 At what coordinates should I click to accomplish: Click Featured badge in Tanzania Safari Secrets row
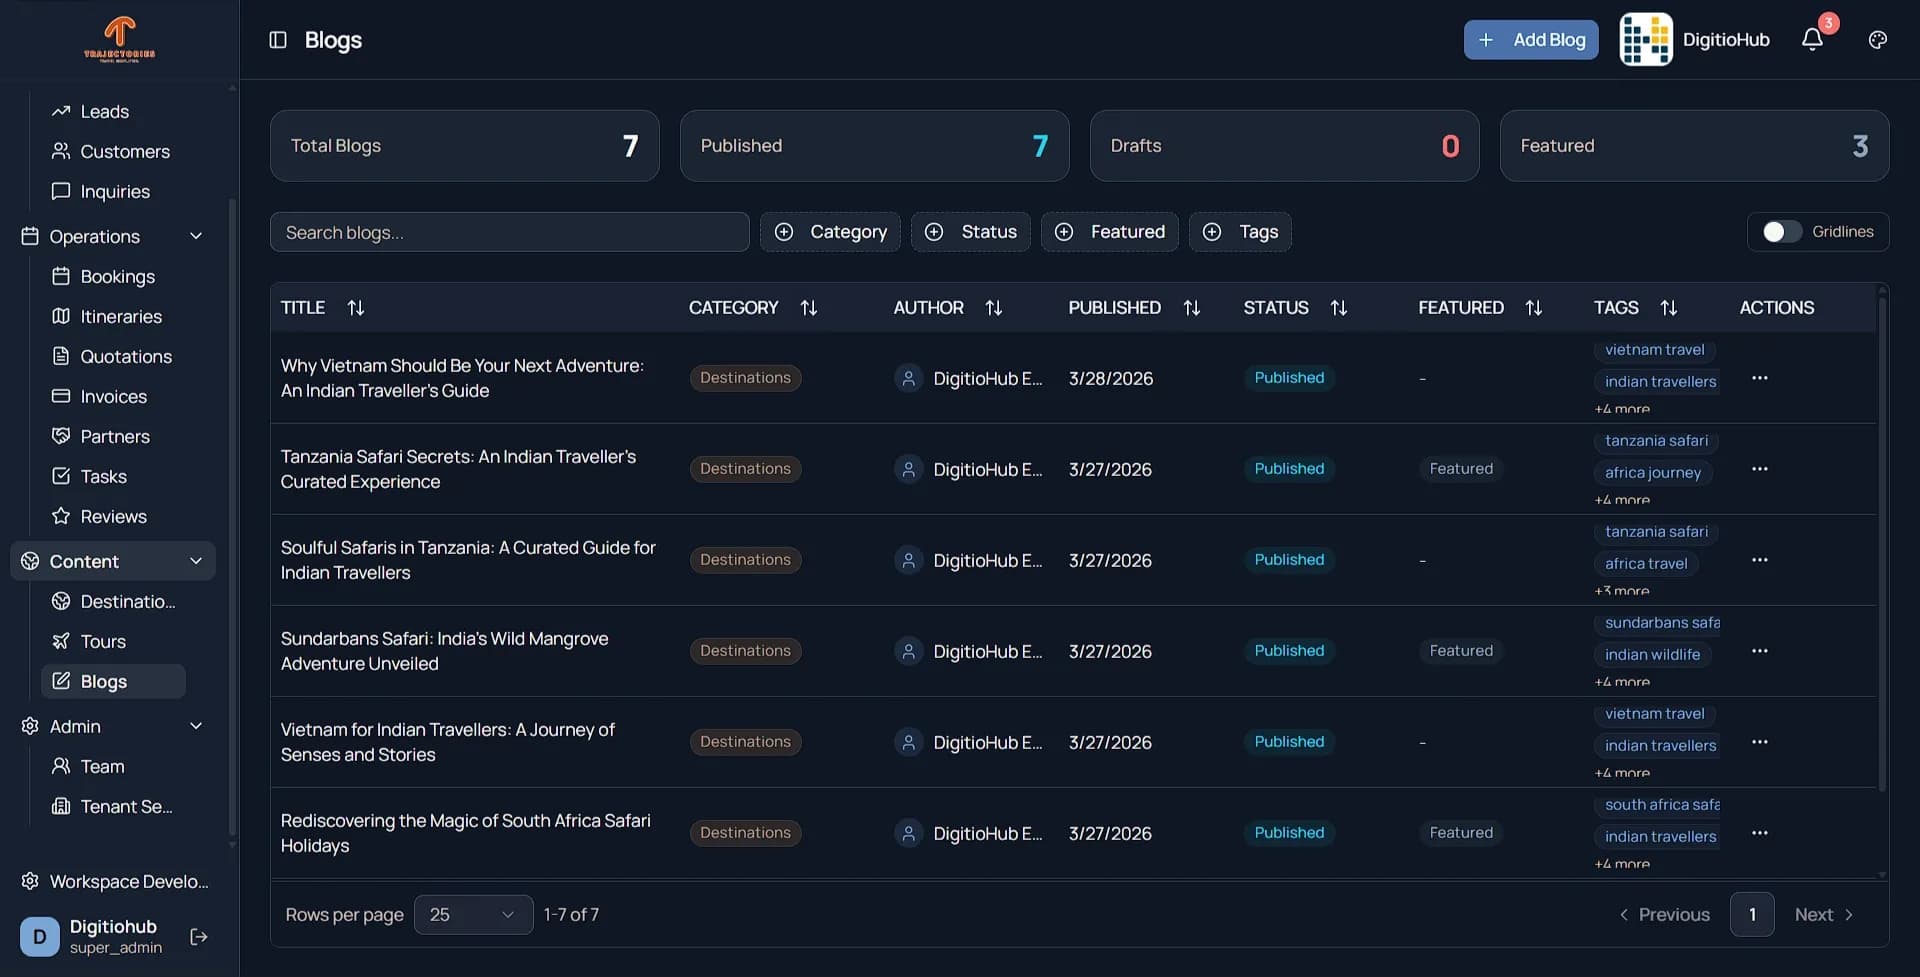click(x=1460, y=469)
